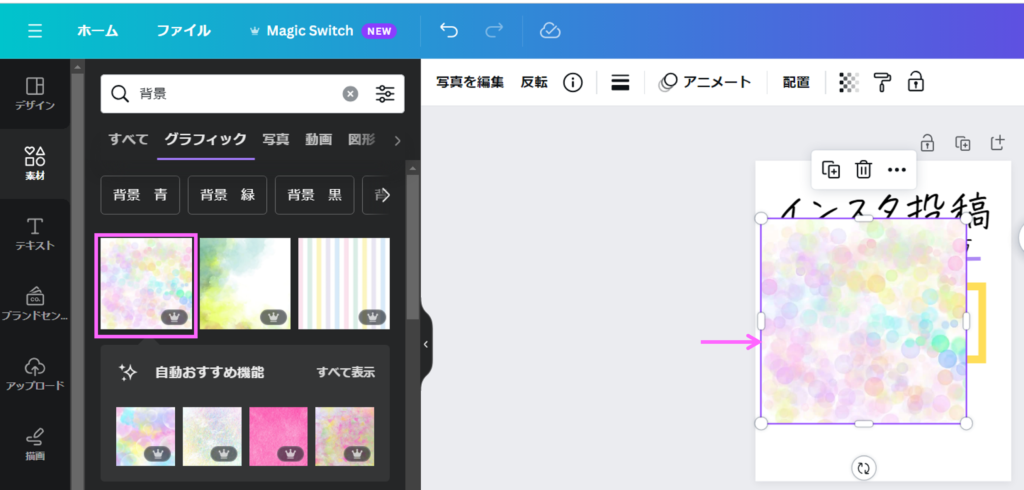Viewport: 1024px width, 490px height.
Task: Select the pink background thumbnail
Action: (x=278, y=437)
